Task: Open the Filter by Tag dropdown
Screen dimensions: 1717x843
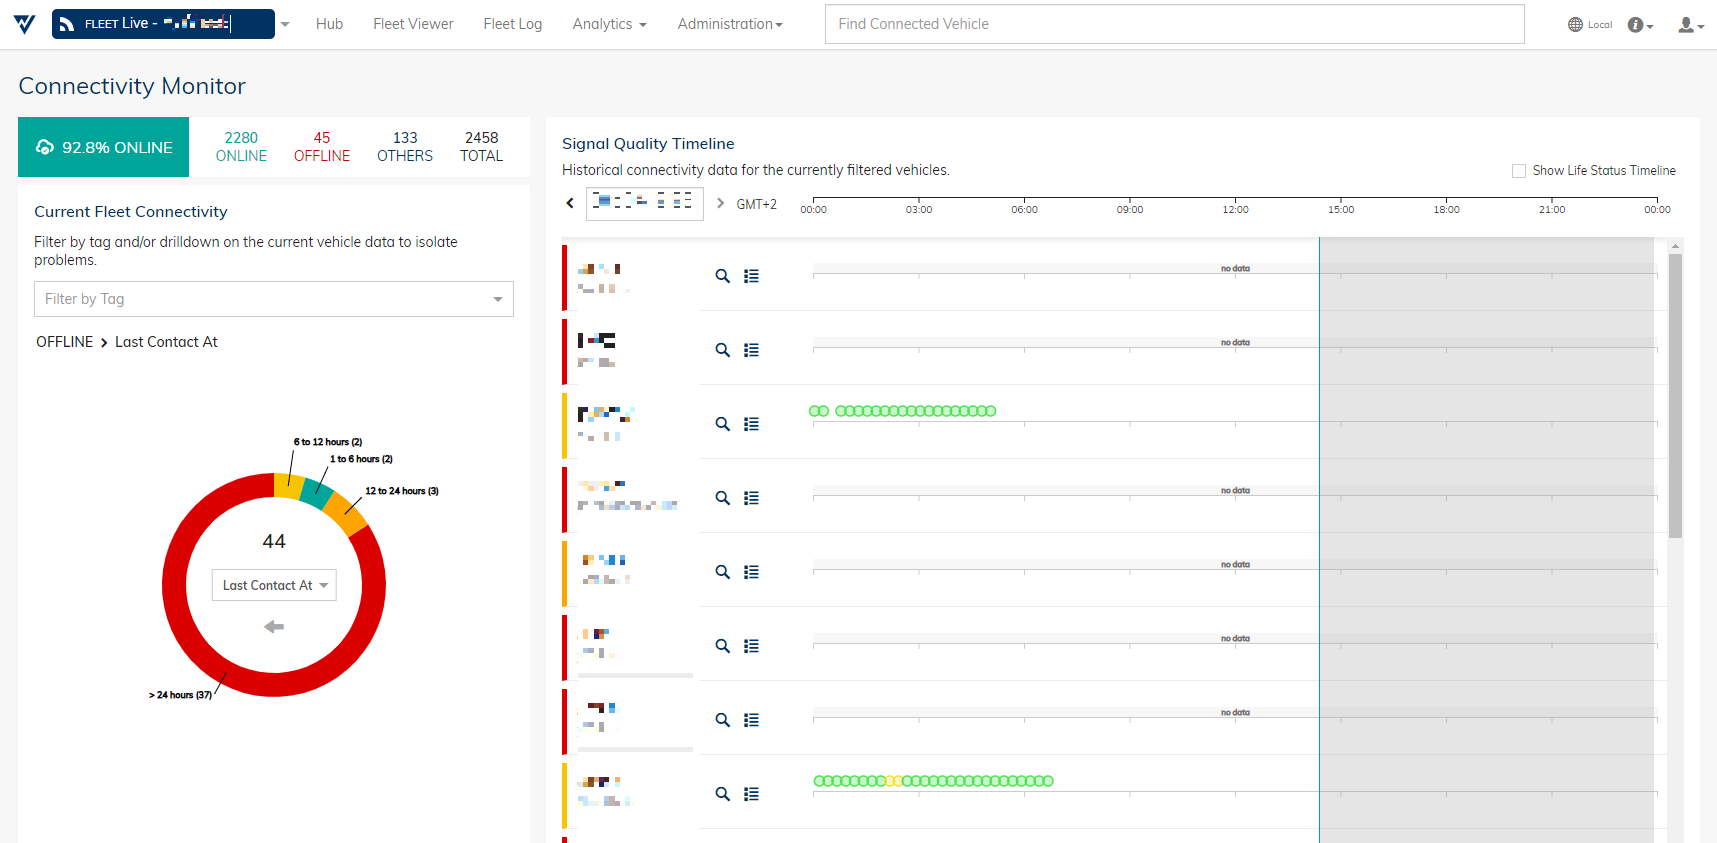Action: click(274, 299)
